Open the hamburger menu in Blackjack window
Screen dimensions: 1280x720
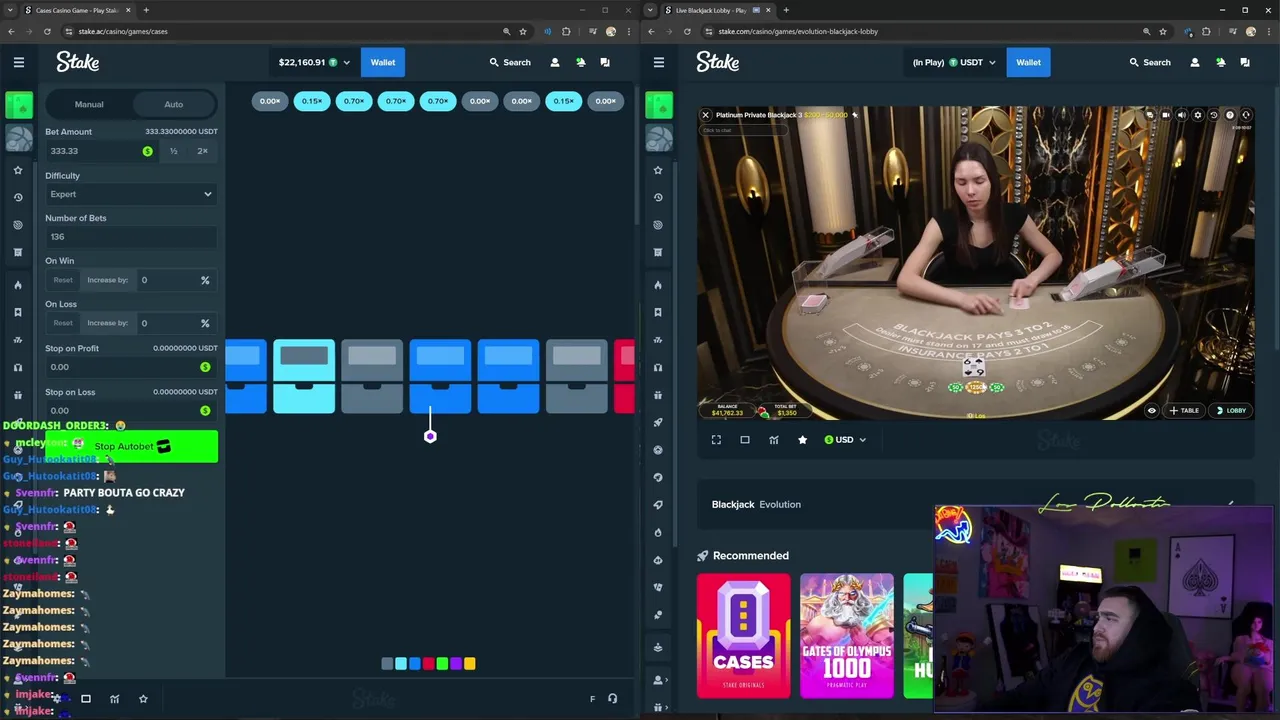click(x=659, y=62)
